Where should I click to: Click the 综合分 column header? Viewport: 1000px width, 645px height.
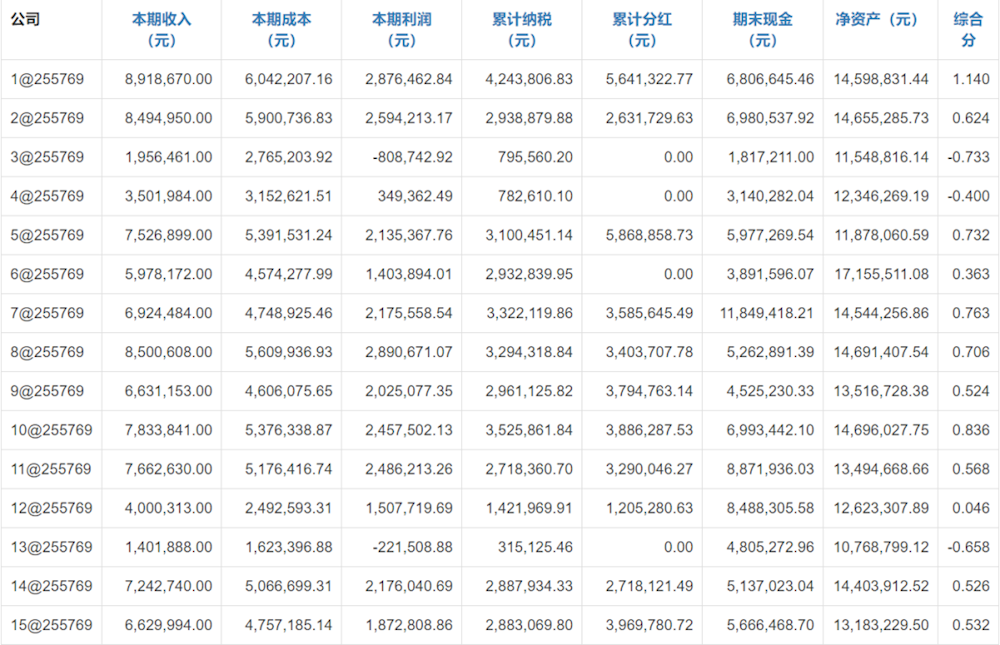[x=968, y=30]
